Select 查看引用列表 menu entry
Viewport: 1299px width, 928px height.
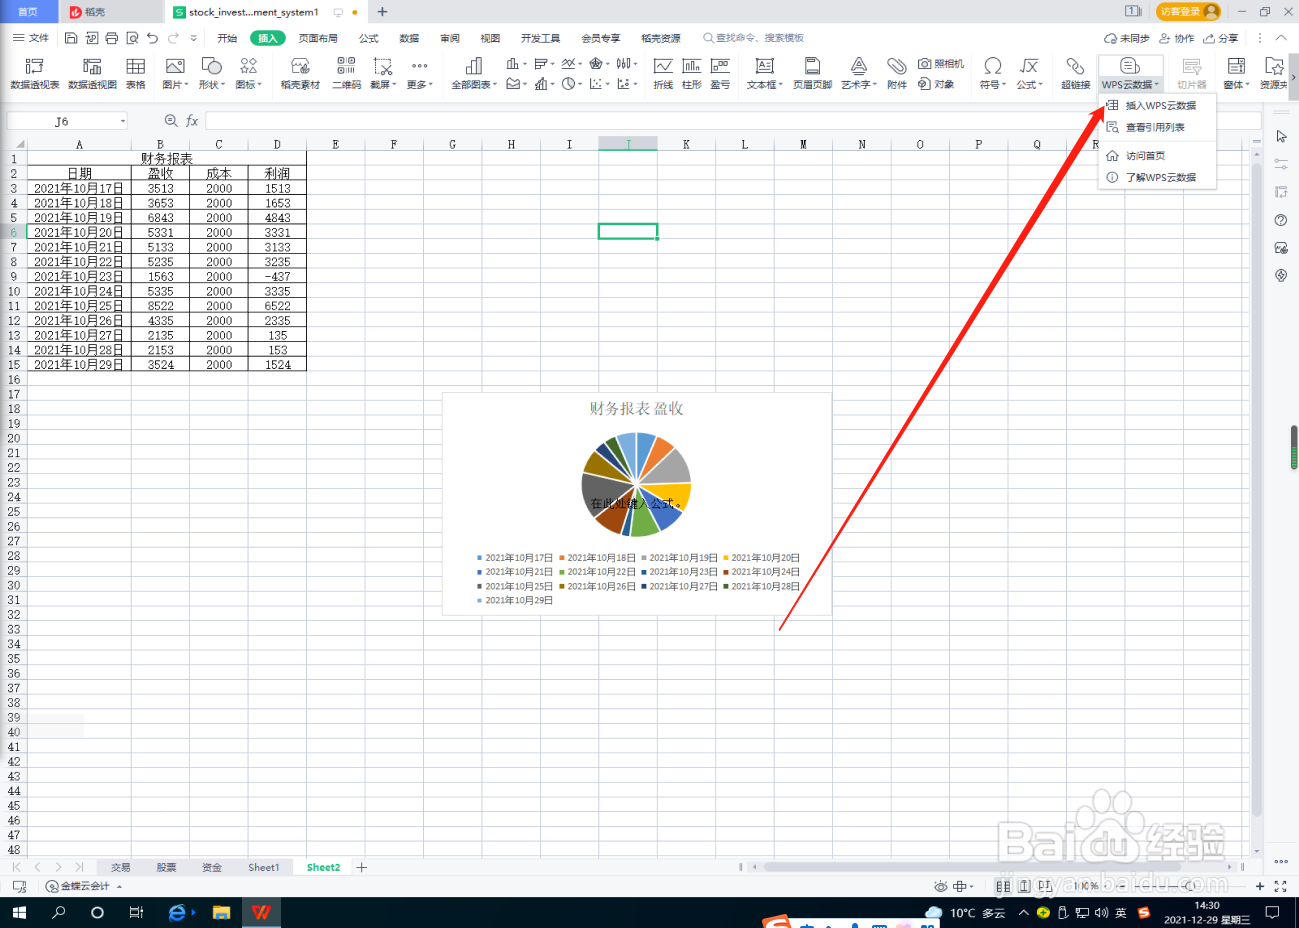pos(1157,127)
